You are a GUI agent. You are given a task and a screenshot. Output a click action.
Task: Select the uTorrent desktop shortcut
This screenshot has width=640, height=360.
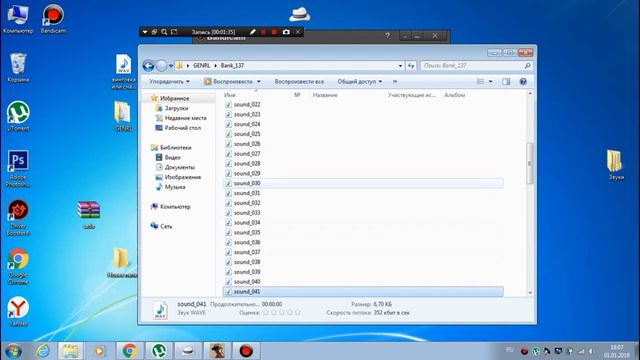click(x=18, y=116)
